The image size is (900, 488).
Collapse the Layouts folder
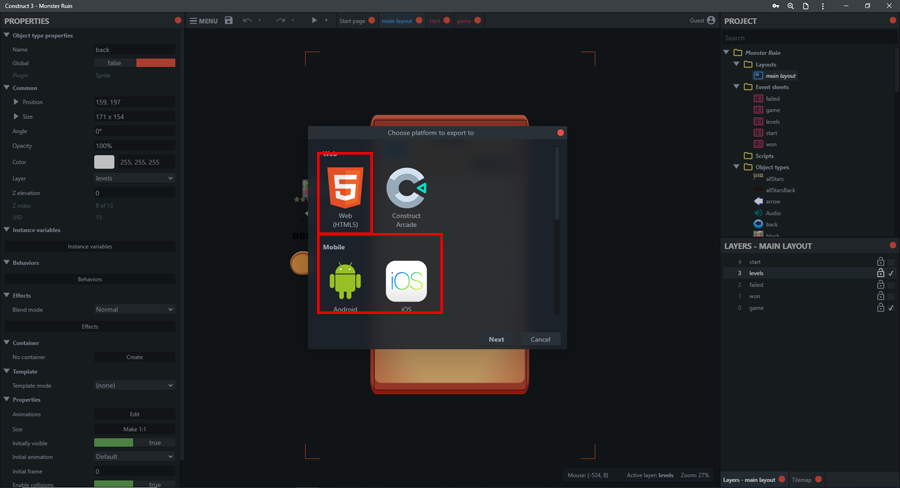[x=736, y=64]
